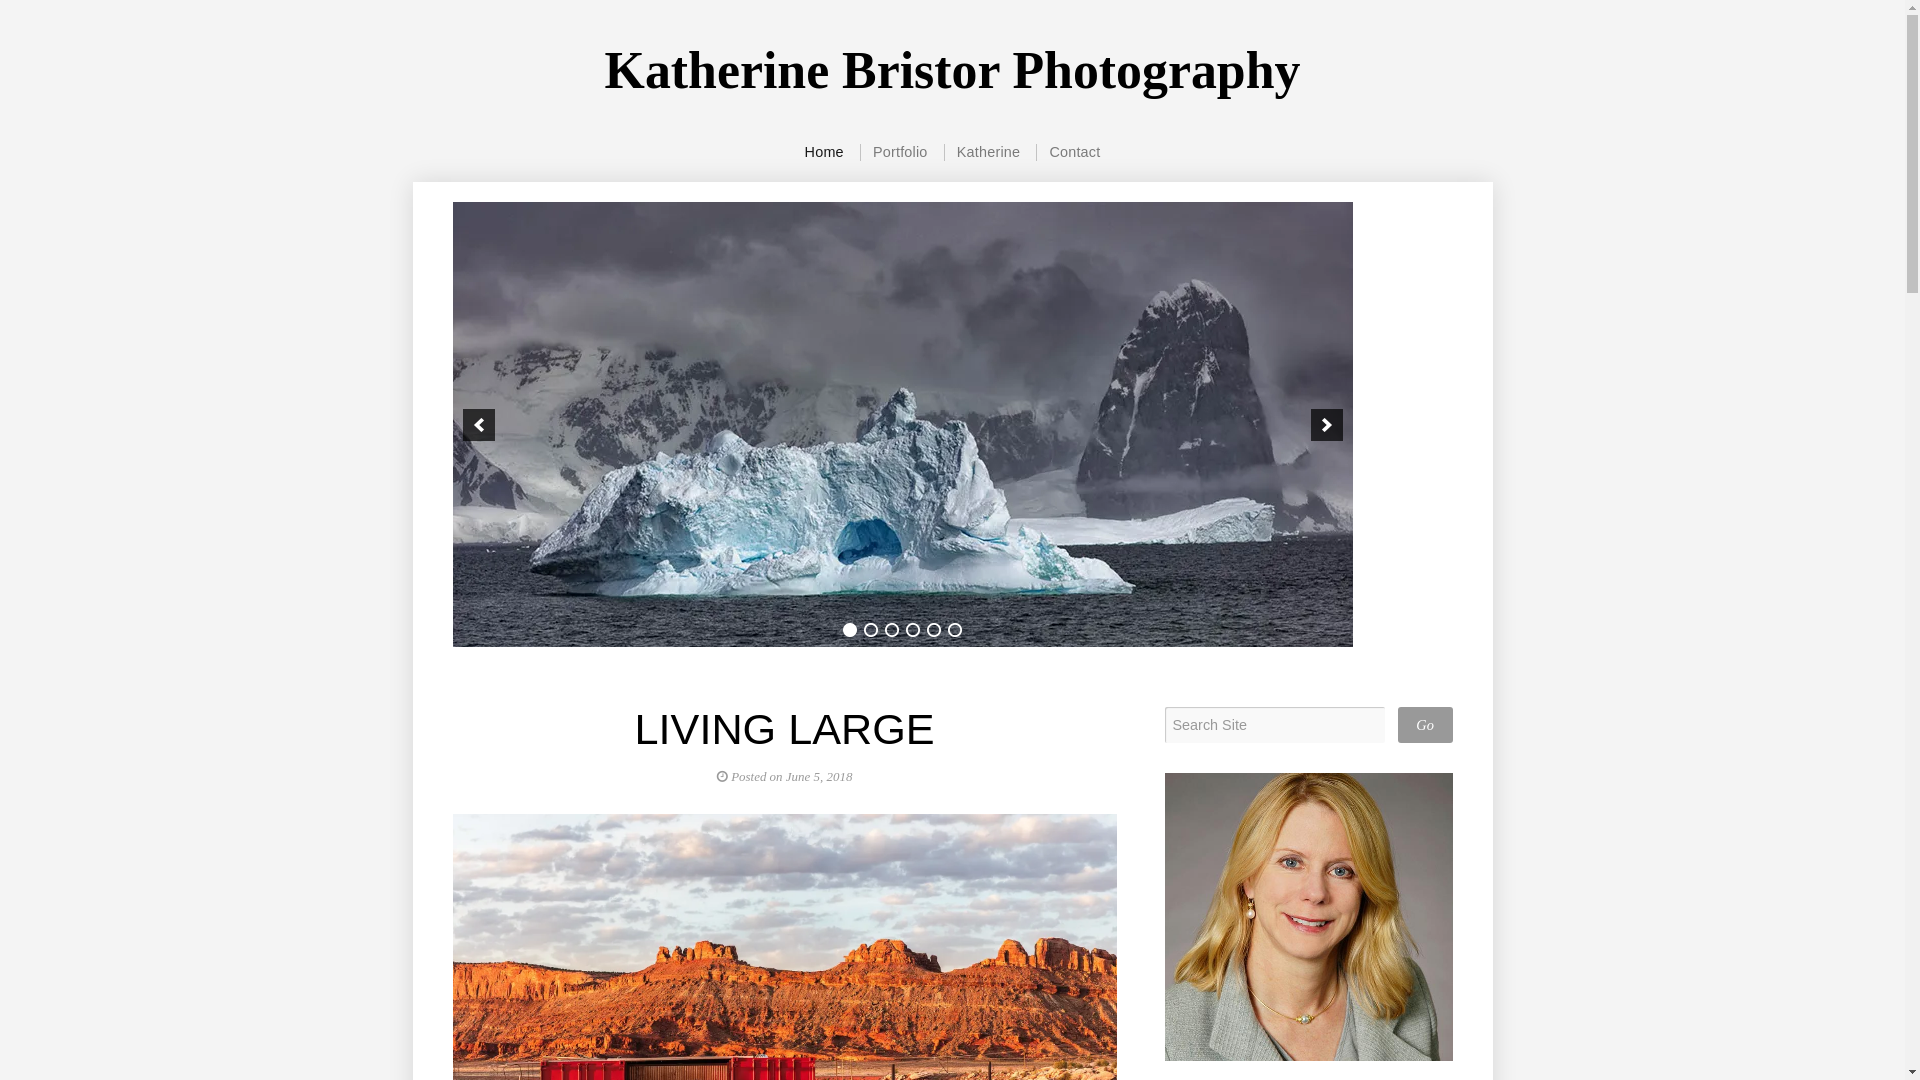Click the June 5, 2018 post date
1920x1080 pixels.
[x=819, y=777]
